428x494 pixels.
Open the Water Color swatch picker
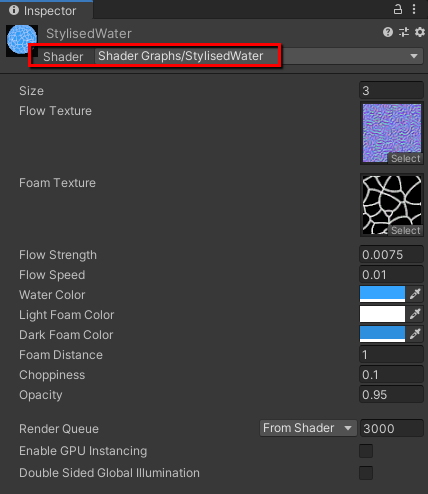(382, 294)
